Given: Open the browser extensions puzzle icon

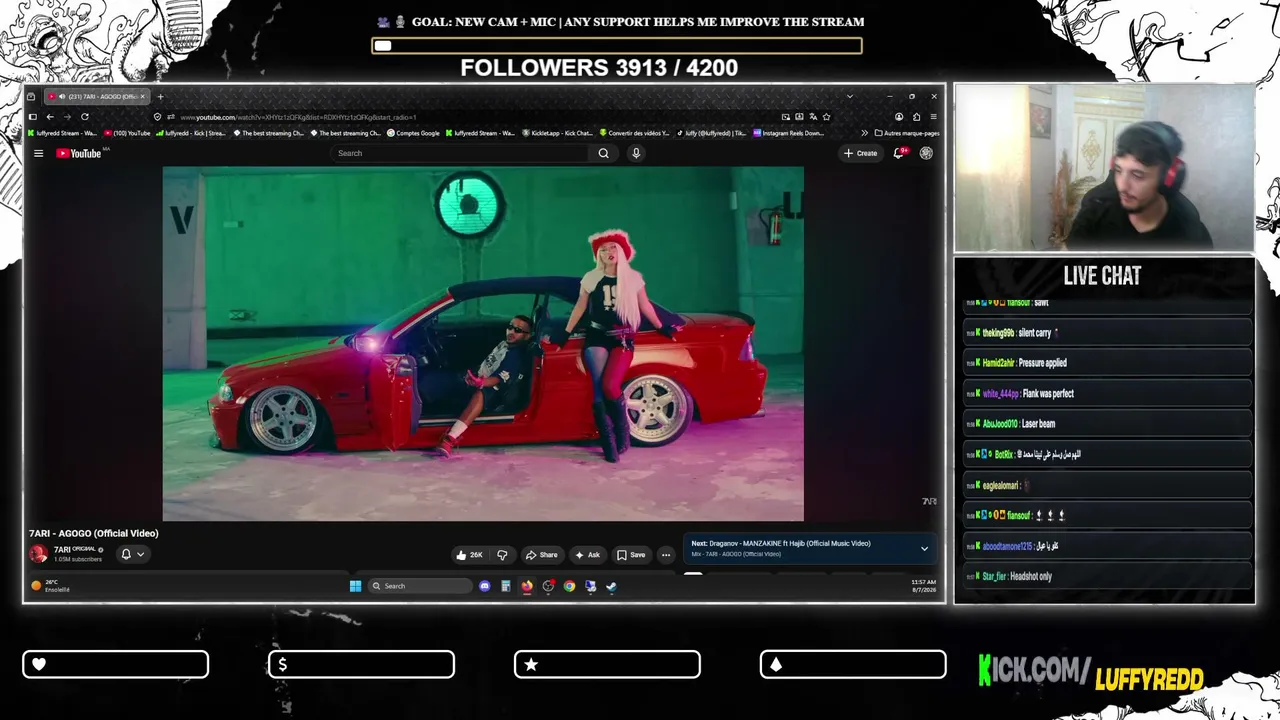Looking at the screenshot, I should [916, 117].
